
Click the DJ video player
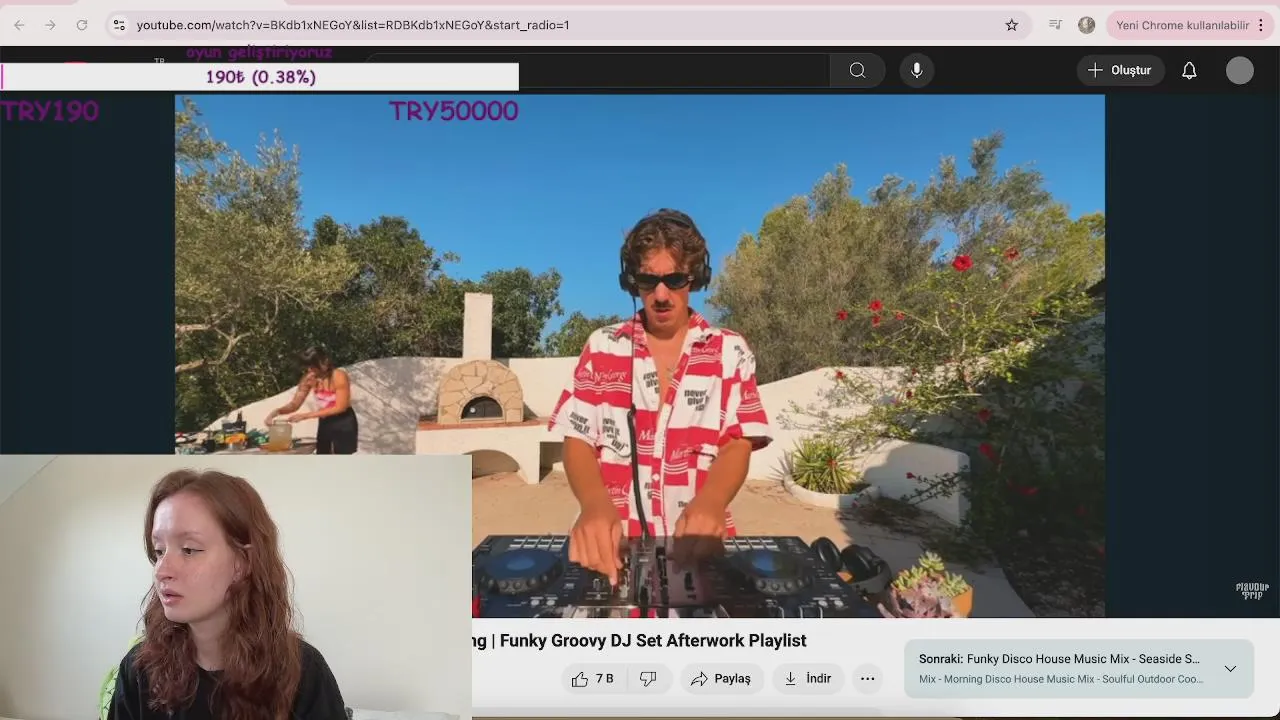tap(640, 356)
